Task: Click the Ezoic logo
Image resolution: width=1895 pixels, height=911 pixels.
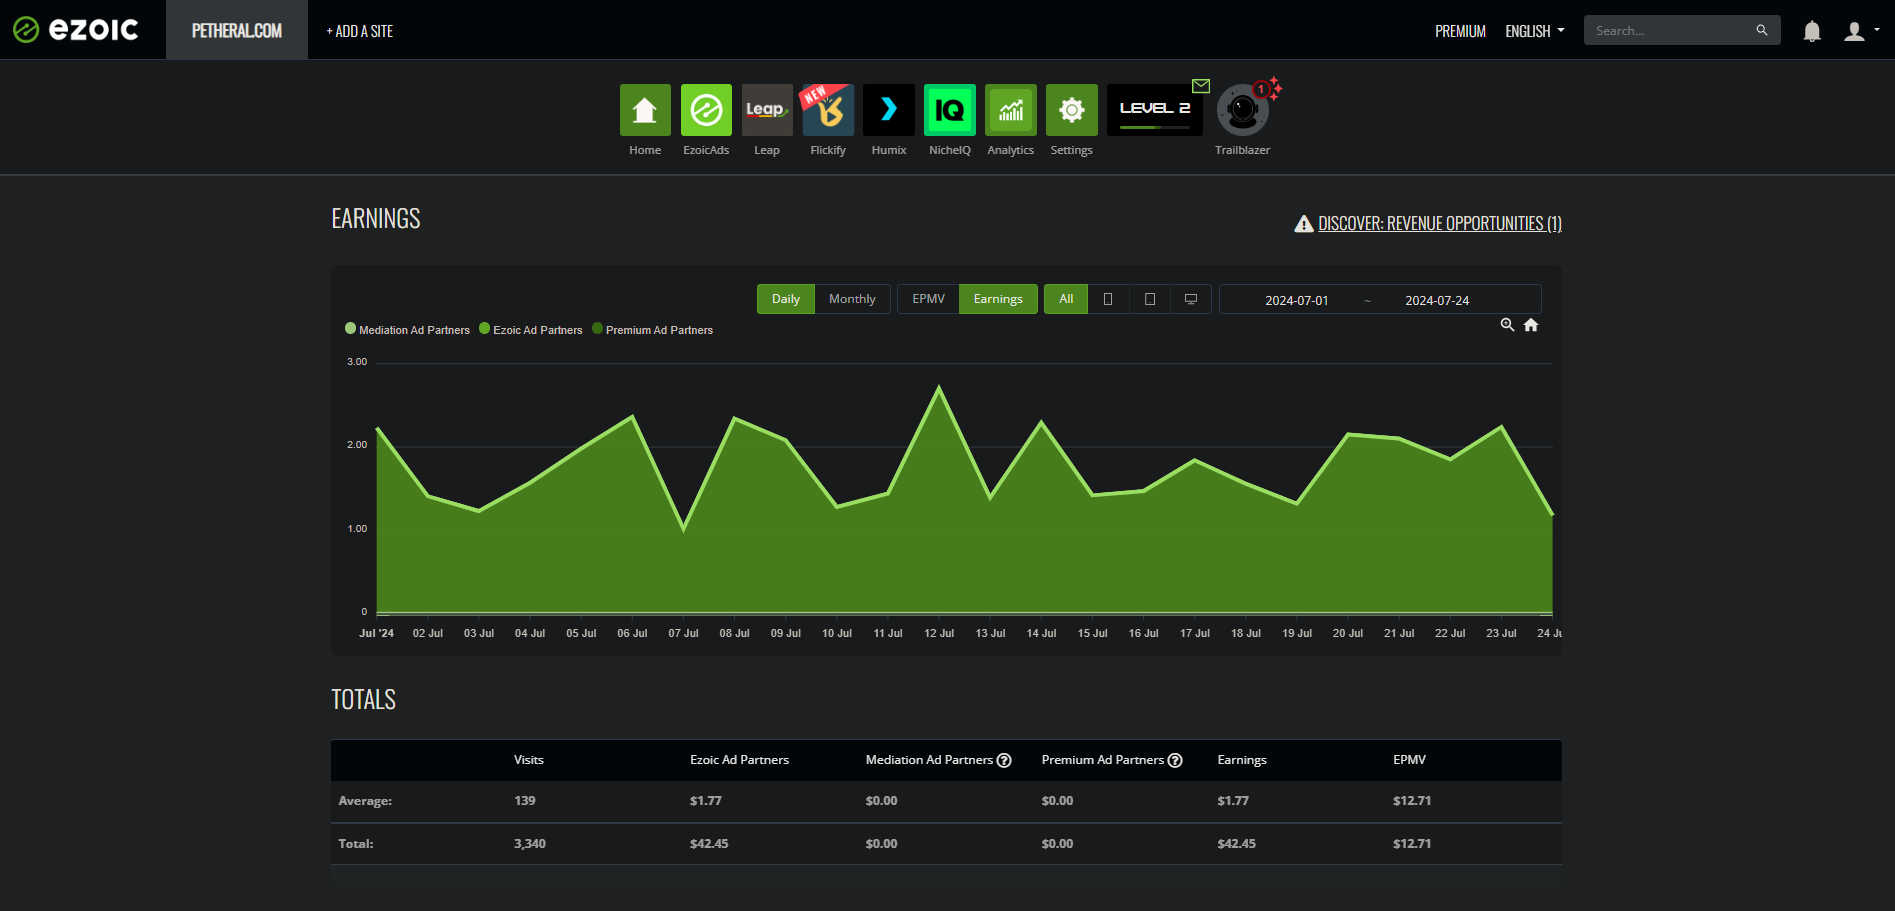Action: 76,30
